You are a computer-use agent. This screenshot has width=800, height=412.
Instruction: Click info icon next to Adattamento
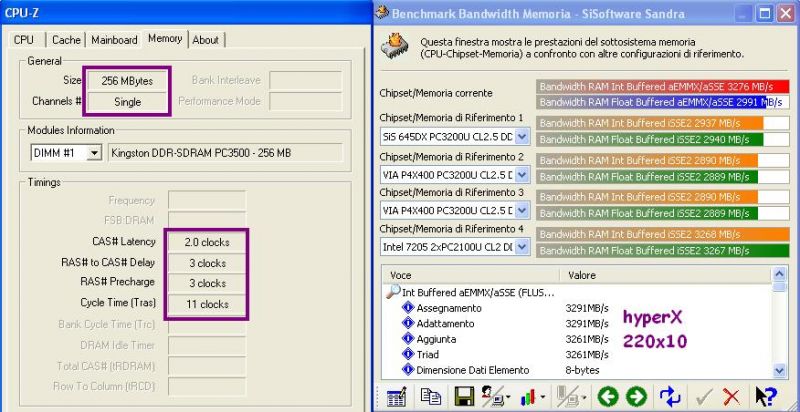point(408,323)
